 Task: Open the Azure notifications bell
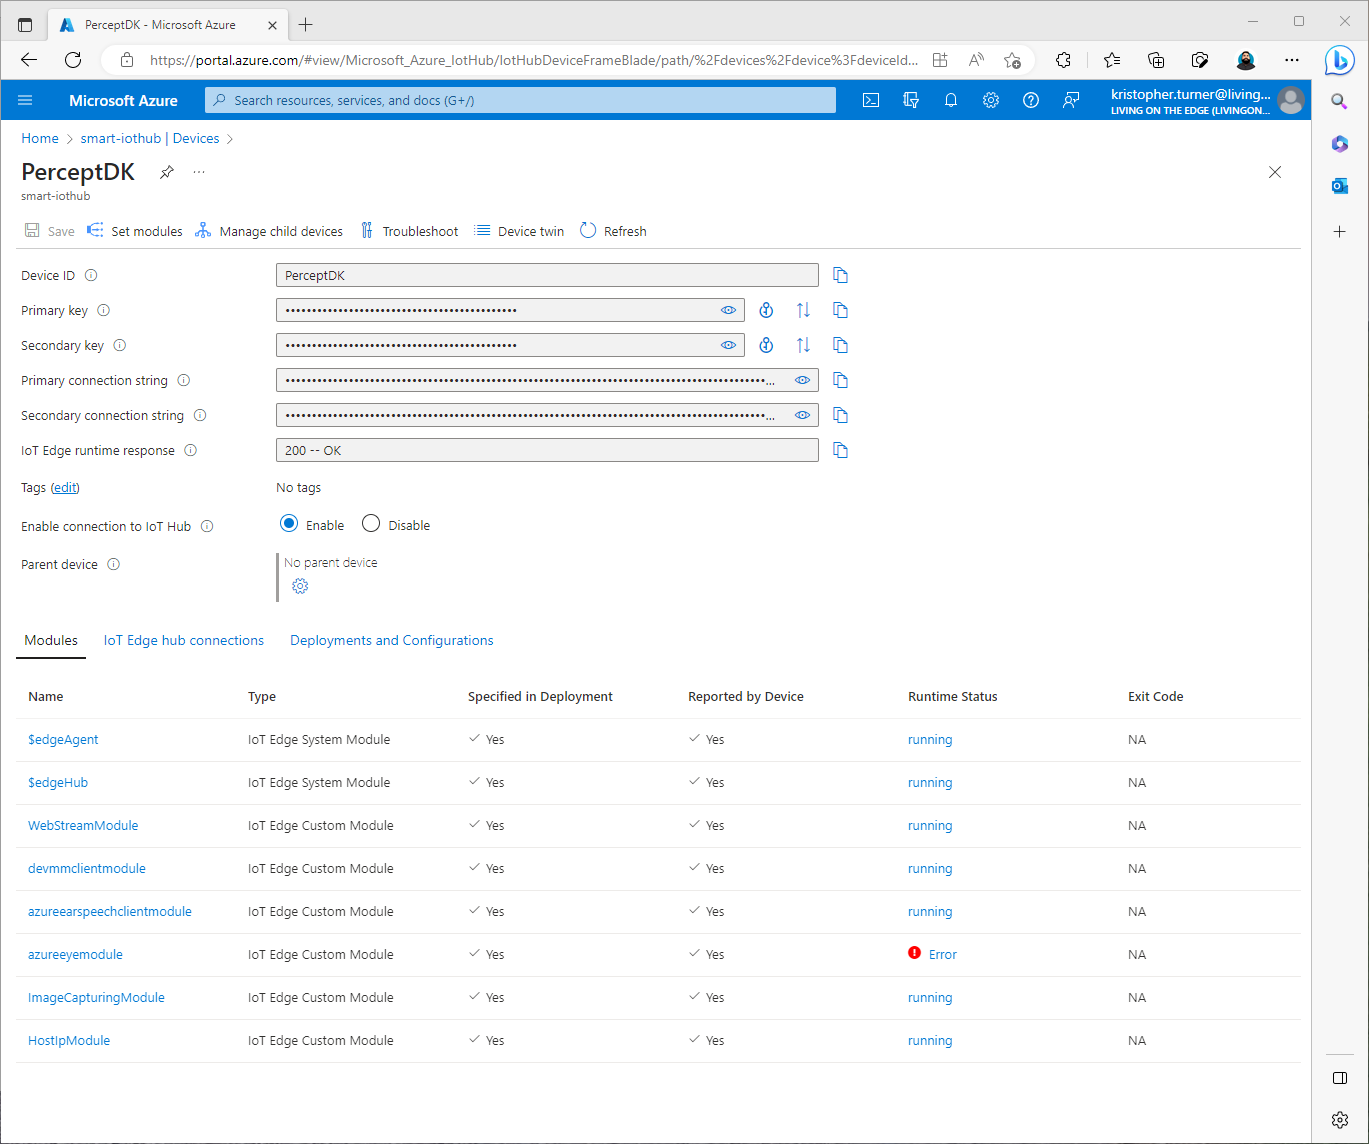pos(951,100)
